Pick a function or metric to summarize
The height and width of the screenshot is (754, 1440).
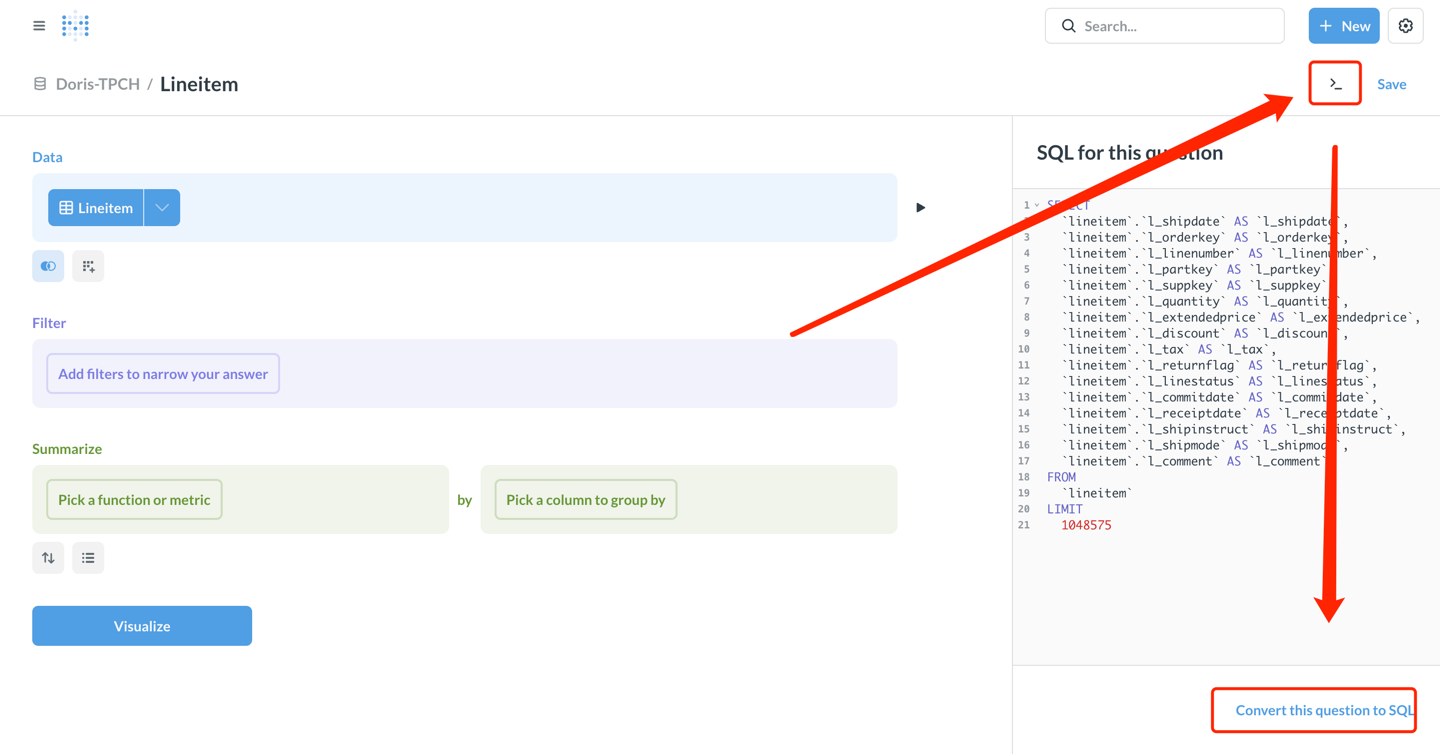click(133, 499)
